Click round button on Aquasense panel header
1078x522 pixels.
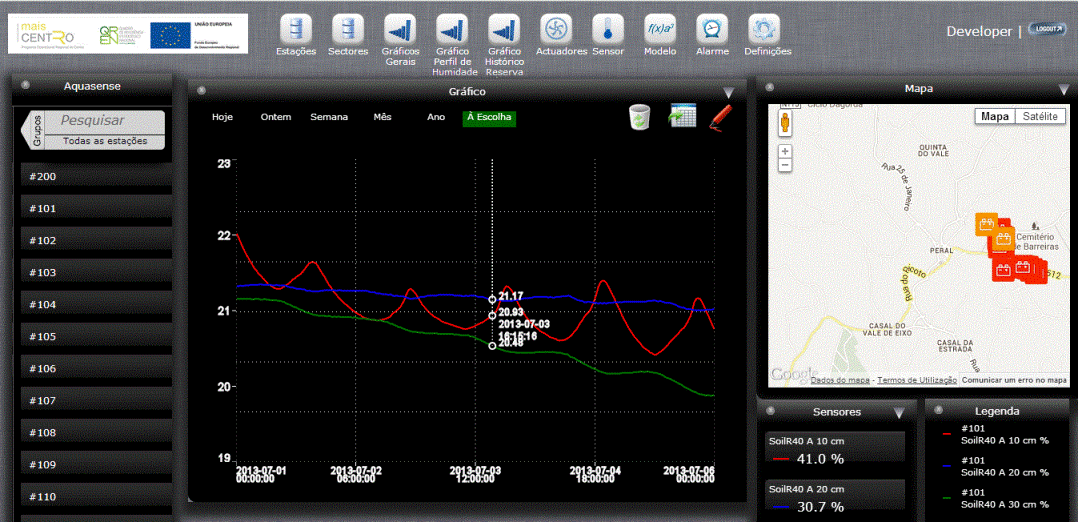tap(25, 85)
